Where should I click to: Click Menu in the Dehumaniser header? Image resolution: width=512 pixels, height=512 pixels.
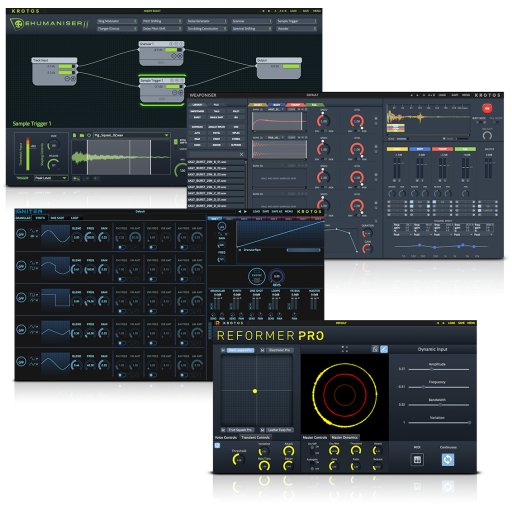pos(316,11)
